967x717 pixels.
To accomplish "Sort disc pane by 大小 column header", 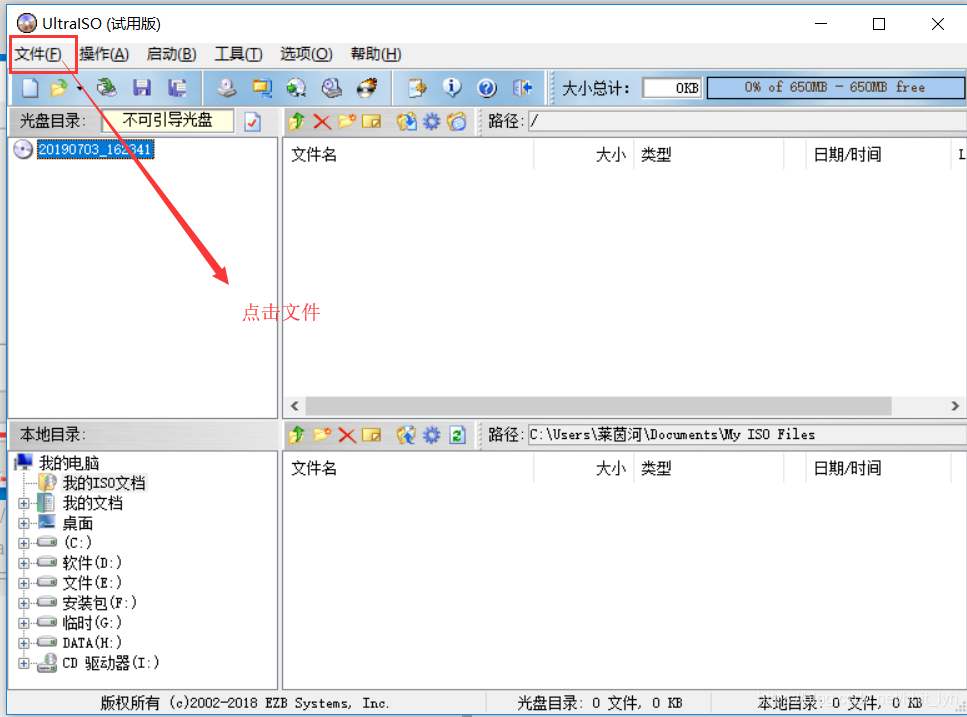I will (583, 154).
